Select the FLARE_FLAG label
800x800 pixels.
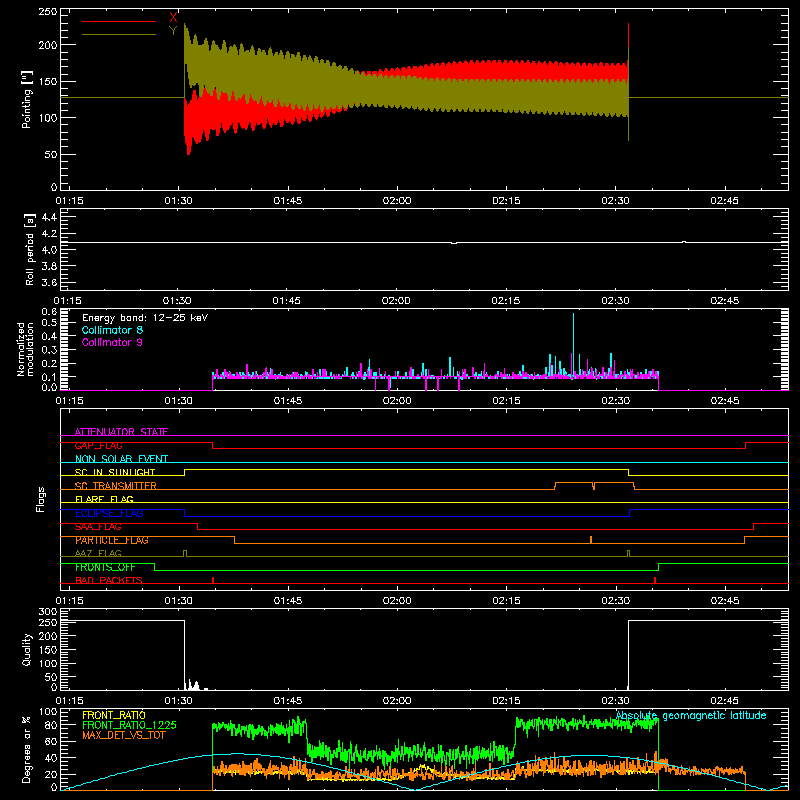(x=104, y=499)
